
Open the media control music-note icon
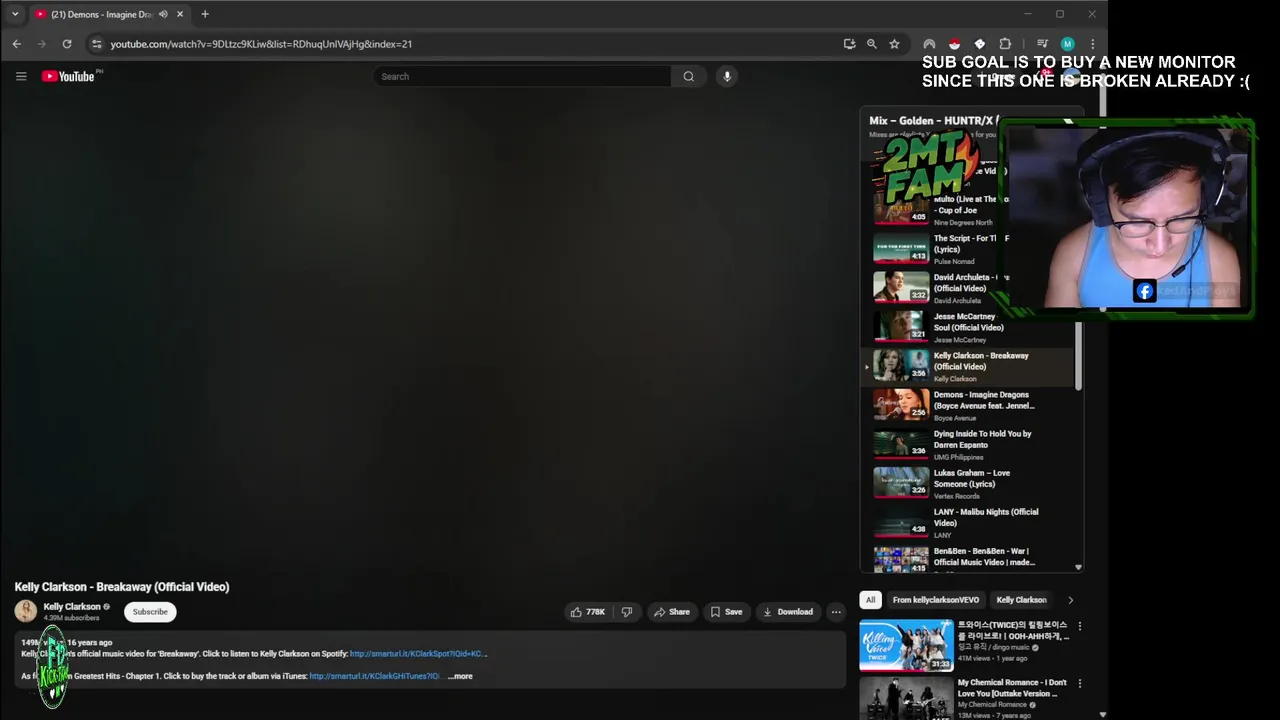tap(1042, 44)
